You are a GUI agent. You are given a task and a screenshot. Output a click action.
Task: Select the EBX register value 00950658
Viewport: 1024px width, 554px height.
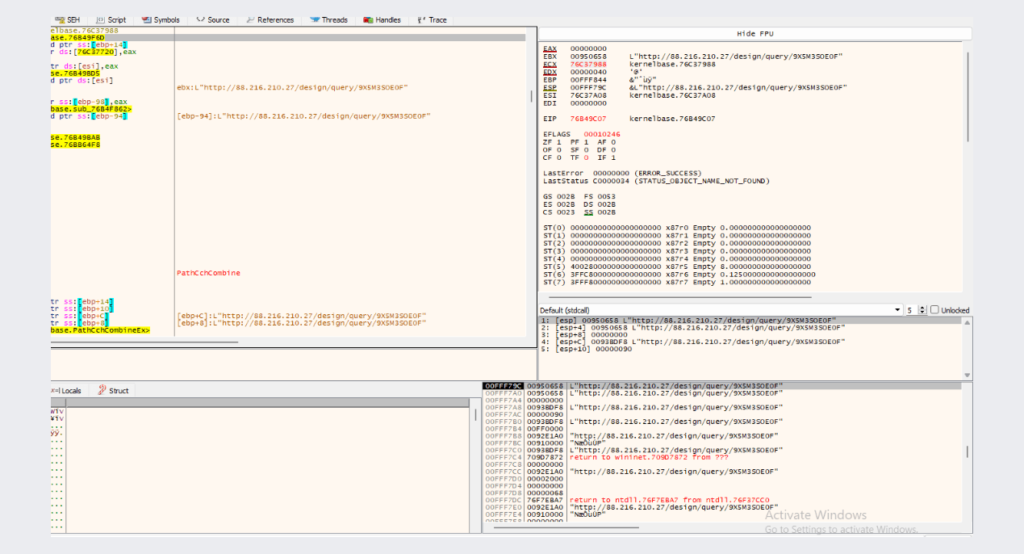(588, 57)
